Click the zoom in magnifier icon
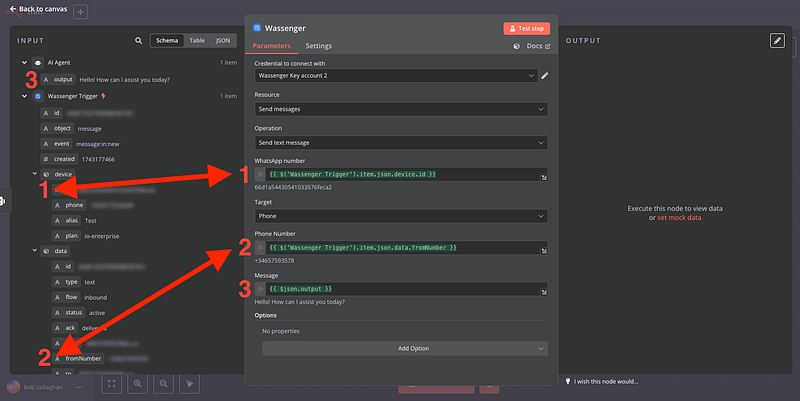Screen dimensions: 800x401 (137, 383)
